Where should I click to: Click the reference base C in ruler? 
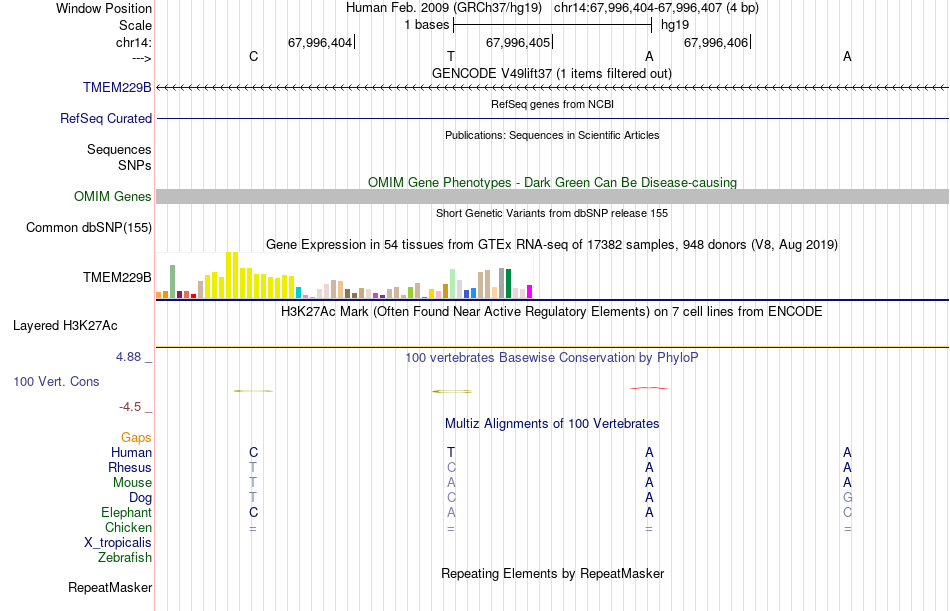[x=253, y=56]
